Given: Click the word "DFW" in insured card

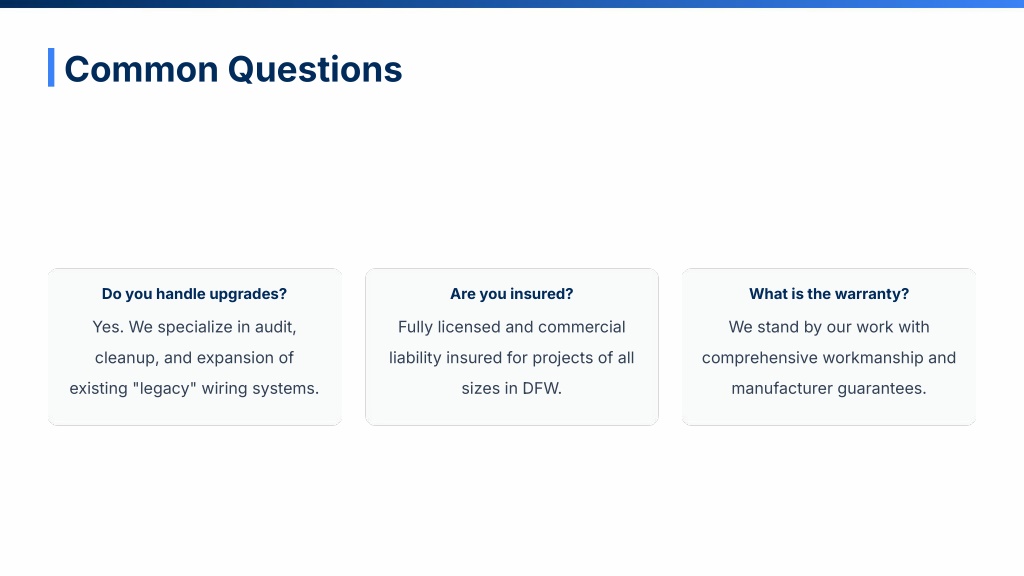Looking at the screenshot, I should tap(539, 388).
